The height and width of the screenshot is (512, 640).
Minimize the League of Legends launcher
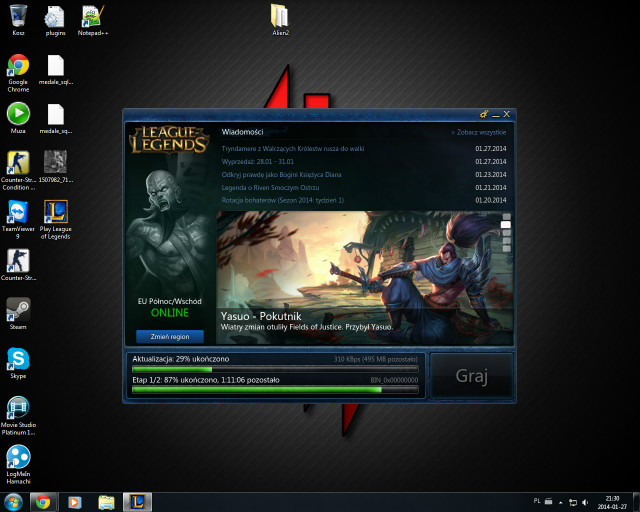(x=496, y=115)
